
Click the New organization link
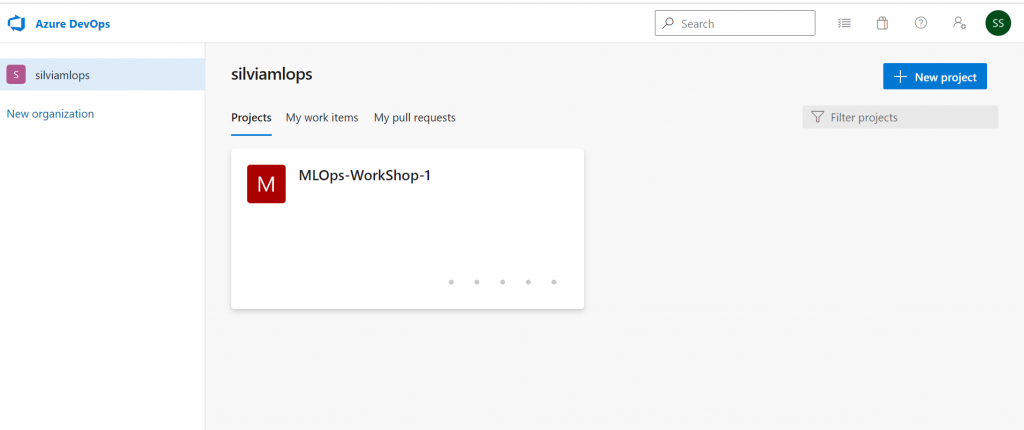pos(50,114)
